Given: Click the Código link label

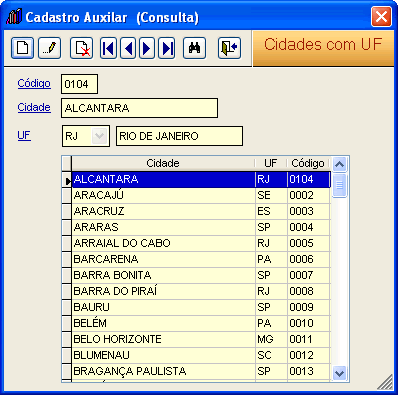Looking at the screenshot, I should 34,83.
